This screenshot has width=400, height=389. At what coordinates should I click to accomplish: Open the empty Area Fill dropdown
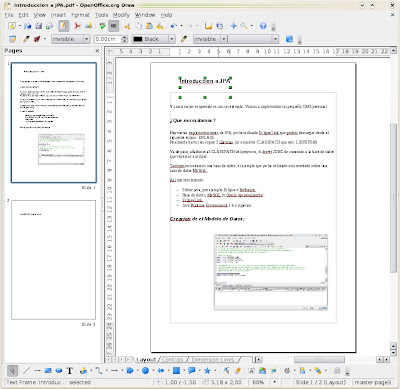(x=253, y=39)
